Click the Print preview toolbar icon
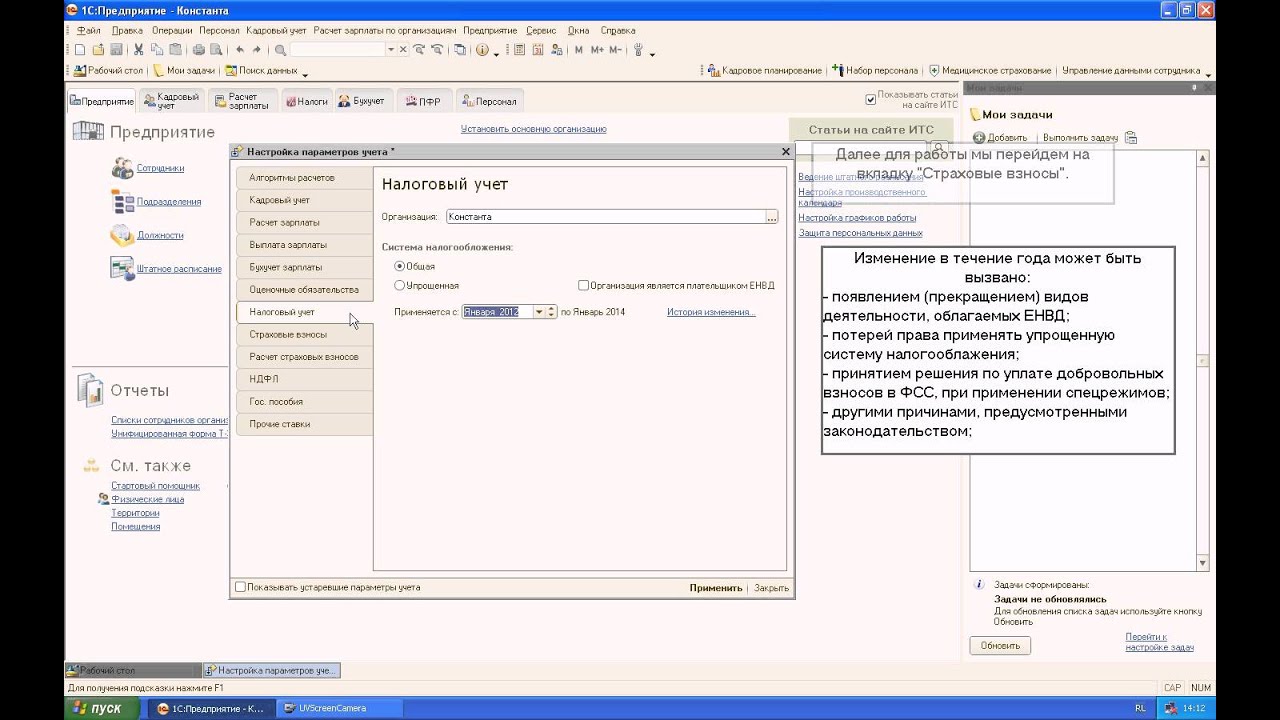 pos(216,50)
